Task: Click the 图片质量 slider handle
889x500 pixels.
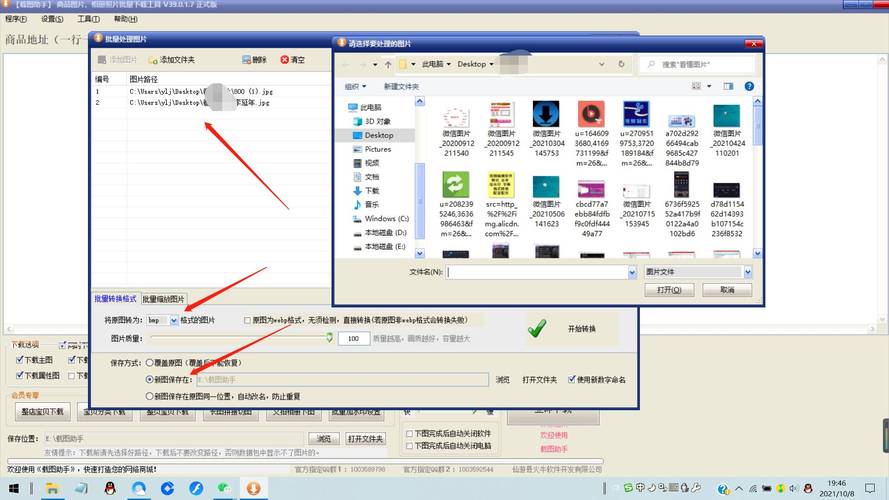Action: tap(328, 338)
